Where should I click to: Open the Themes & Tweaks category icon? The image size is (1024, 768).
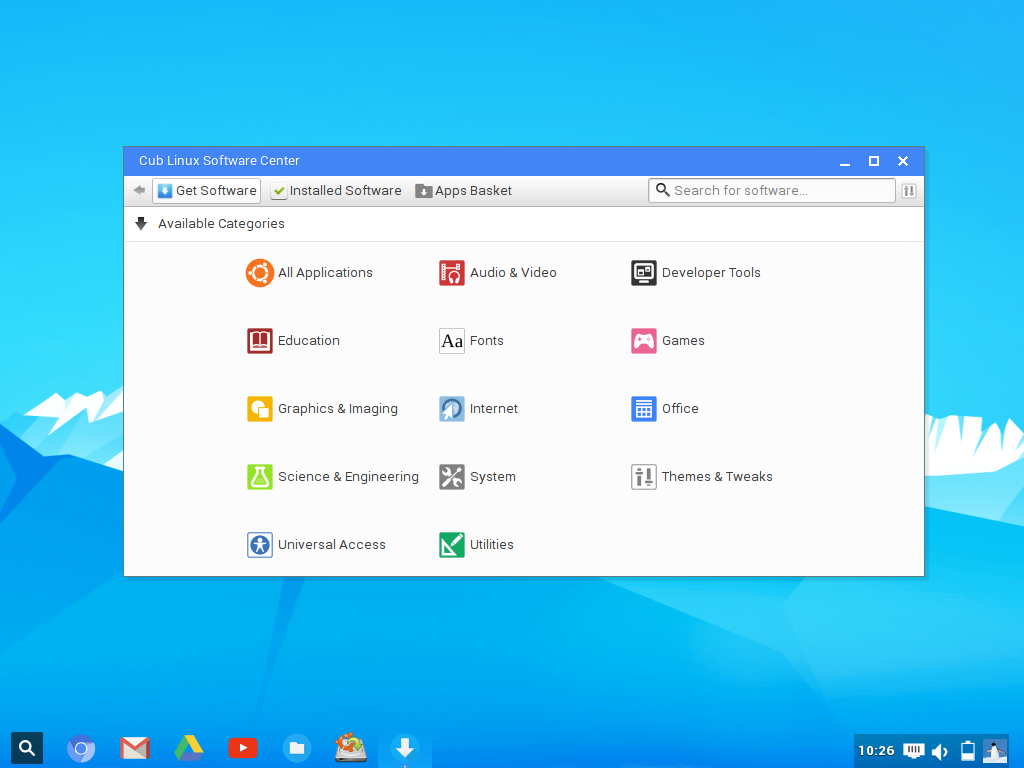point(643,477)
